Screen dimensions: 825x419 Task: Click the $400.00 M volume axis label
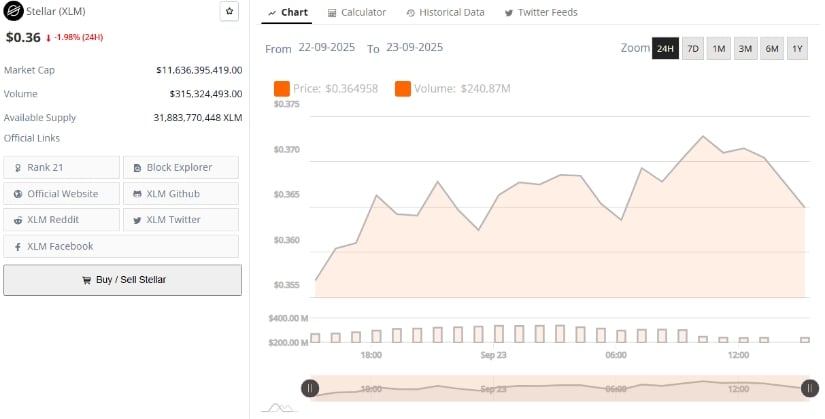pyautogui.click(x=288, y=318)
